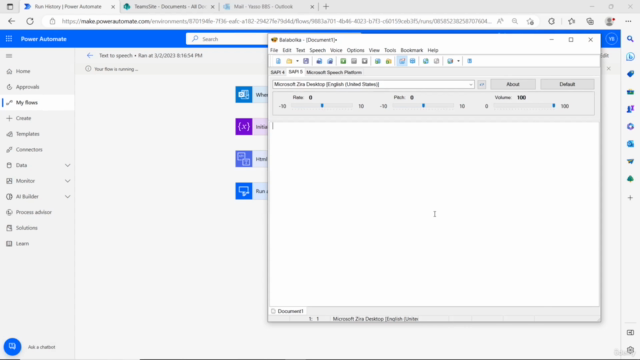Click the browser refresh icon

point(30,21)
